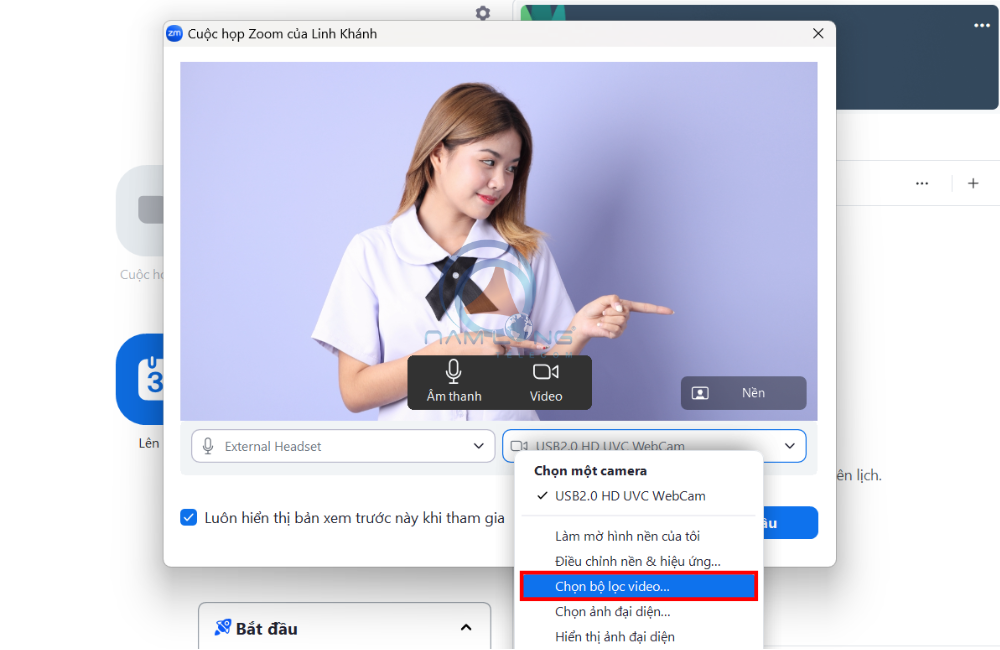The height and width of the screenshot is (650, 1000).
Task: Choose Điều chỉnh nền & hiệu ứng option
Action: (638, 561)
